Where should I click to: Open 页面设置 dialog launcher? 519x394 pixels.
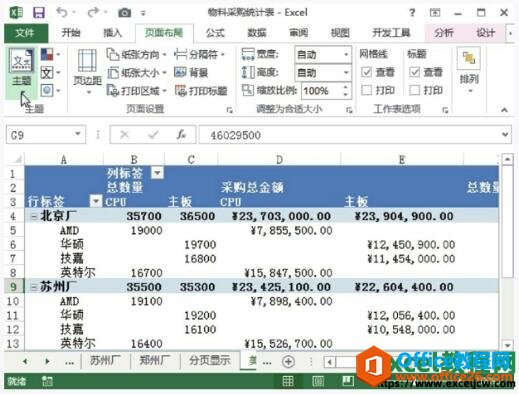[229, 110]
